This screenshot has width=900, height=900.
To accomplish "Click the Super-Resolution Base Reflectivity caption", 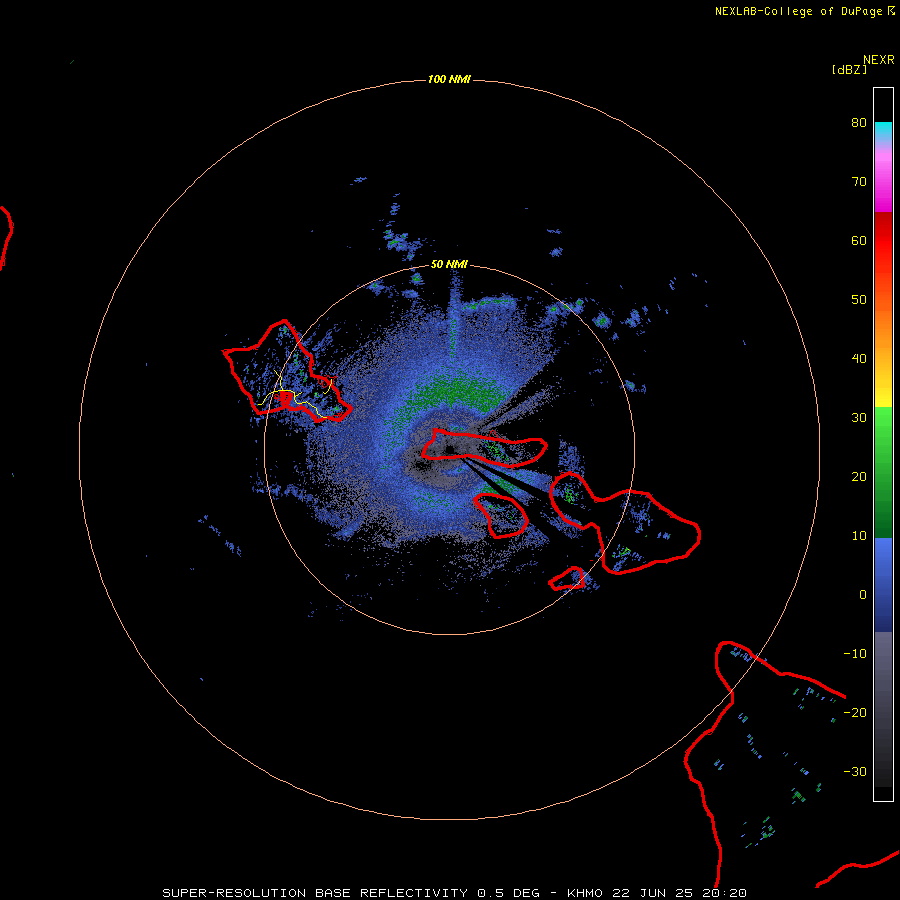I will pos(454,893).
